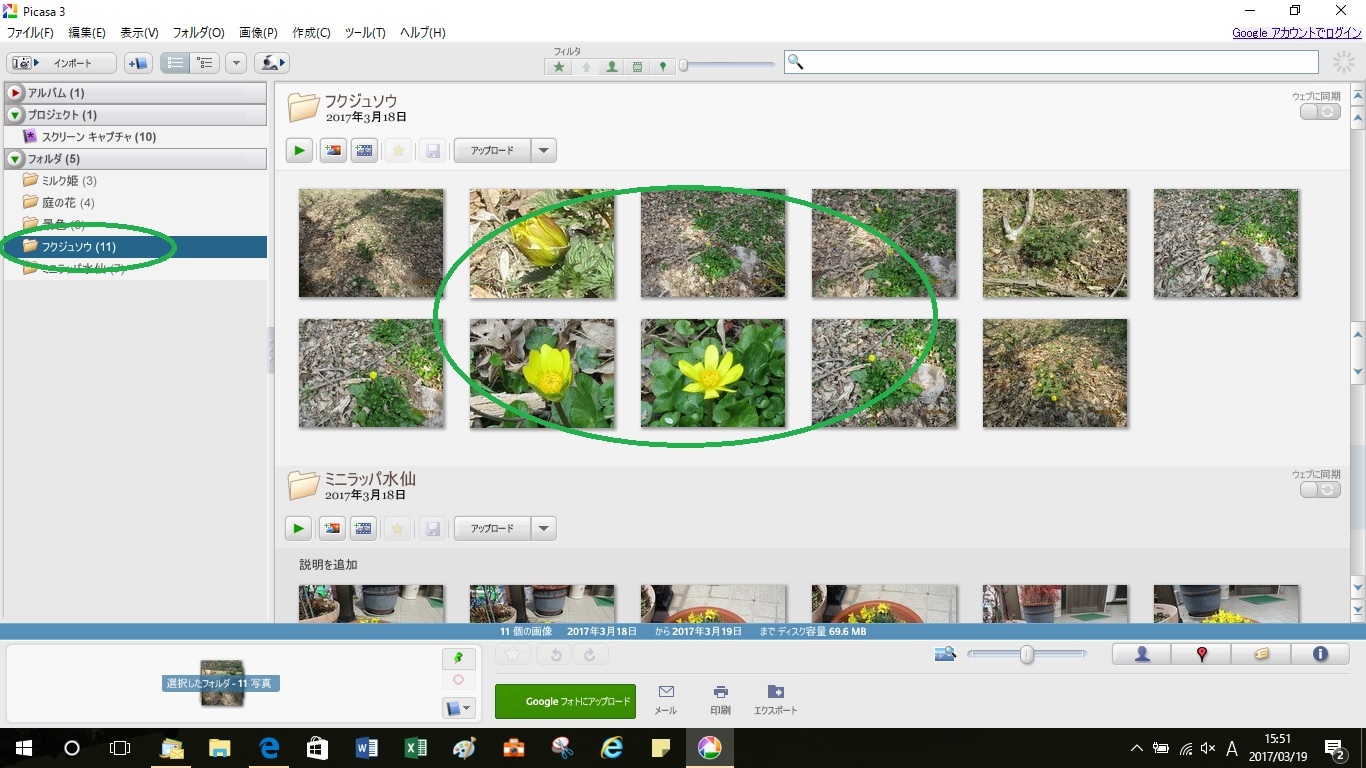The image size is (1366, 768).
Task: Open the add-to-album dropdown in the photo tray
Action: click(x=458, y=708)
